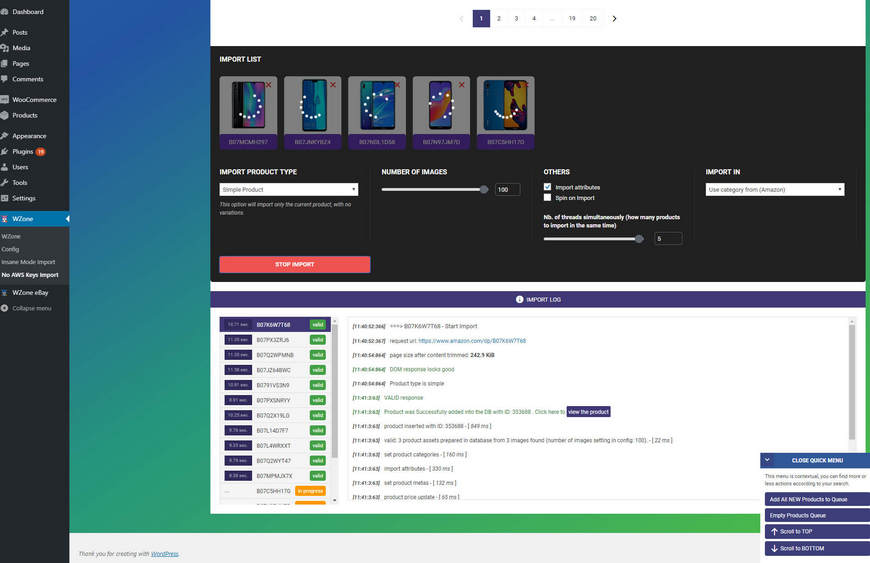Remove product B07N97JM7D using red X
The image size is (870, 563).
[x=462, y=86]
